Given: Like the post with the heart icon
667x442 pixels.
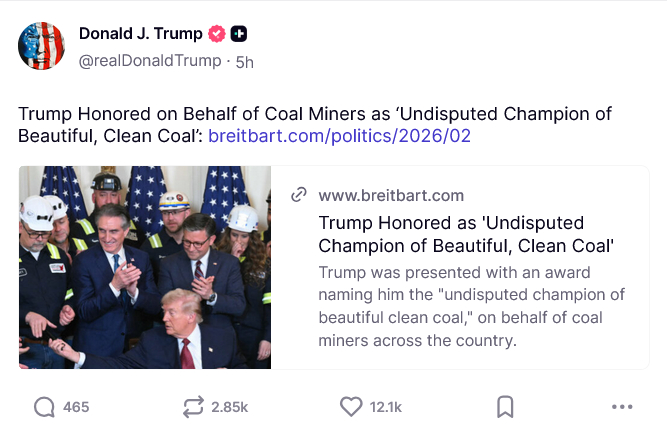Looking at the screenshot, I should coord(350,407).
